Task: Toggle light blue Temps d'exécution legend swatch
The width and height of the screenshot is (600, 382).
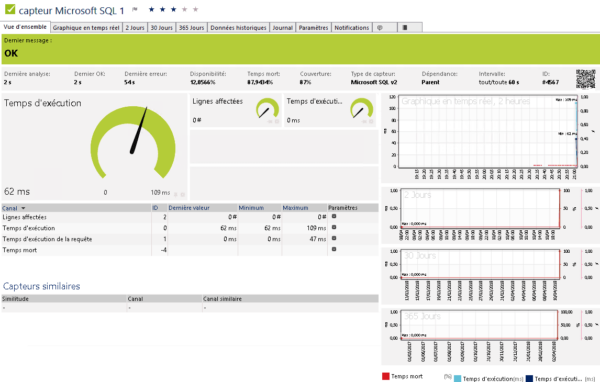Action: [x=457, y=379]
